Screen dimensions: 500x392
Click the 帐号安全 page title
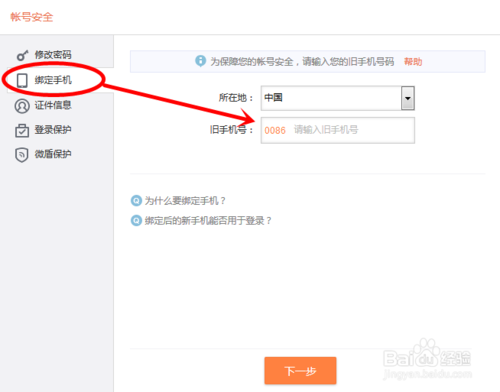click(32, 17)
